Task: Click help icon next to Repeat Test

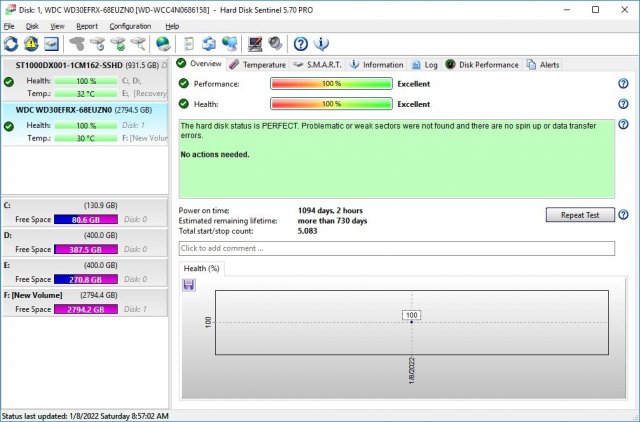Action: [x=623, y=215]
